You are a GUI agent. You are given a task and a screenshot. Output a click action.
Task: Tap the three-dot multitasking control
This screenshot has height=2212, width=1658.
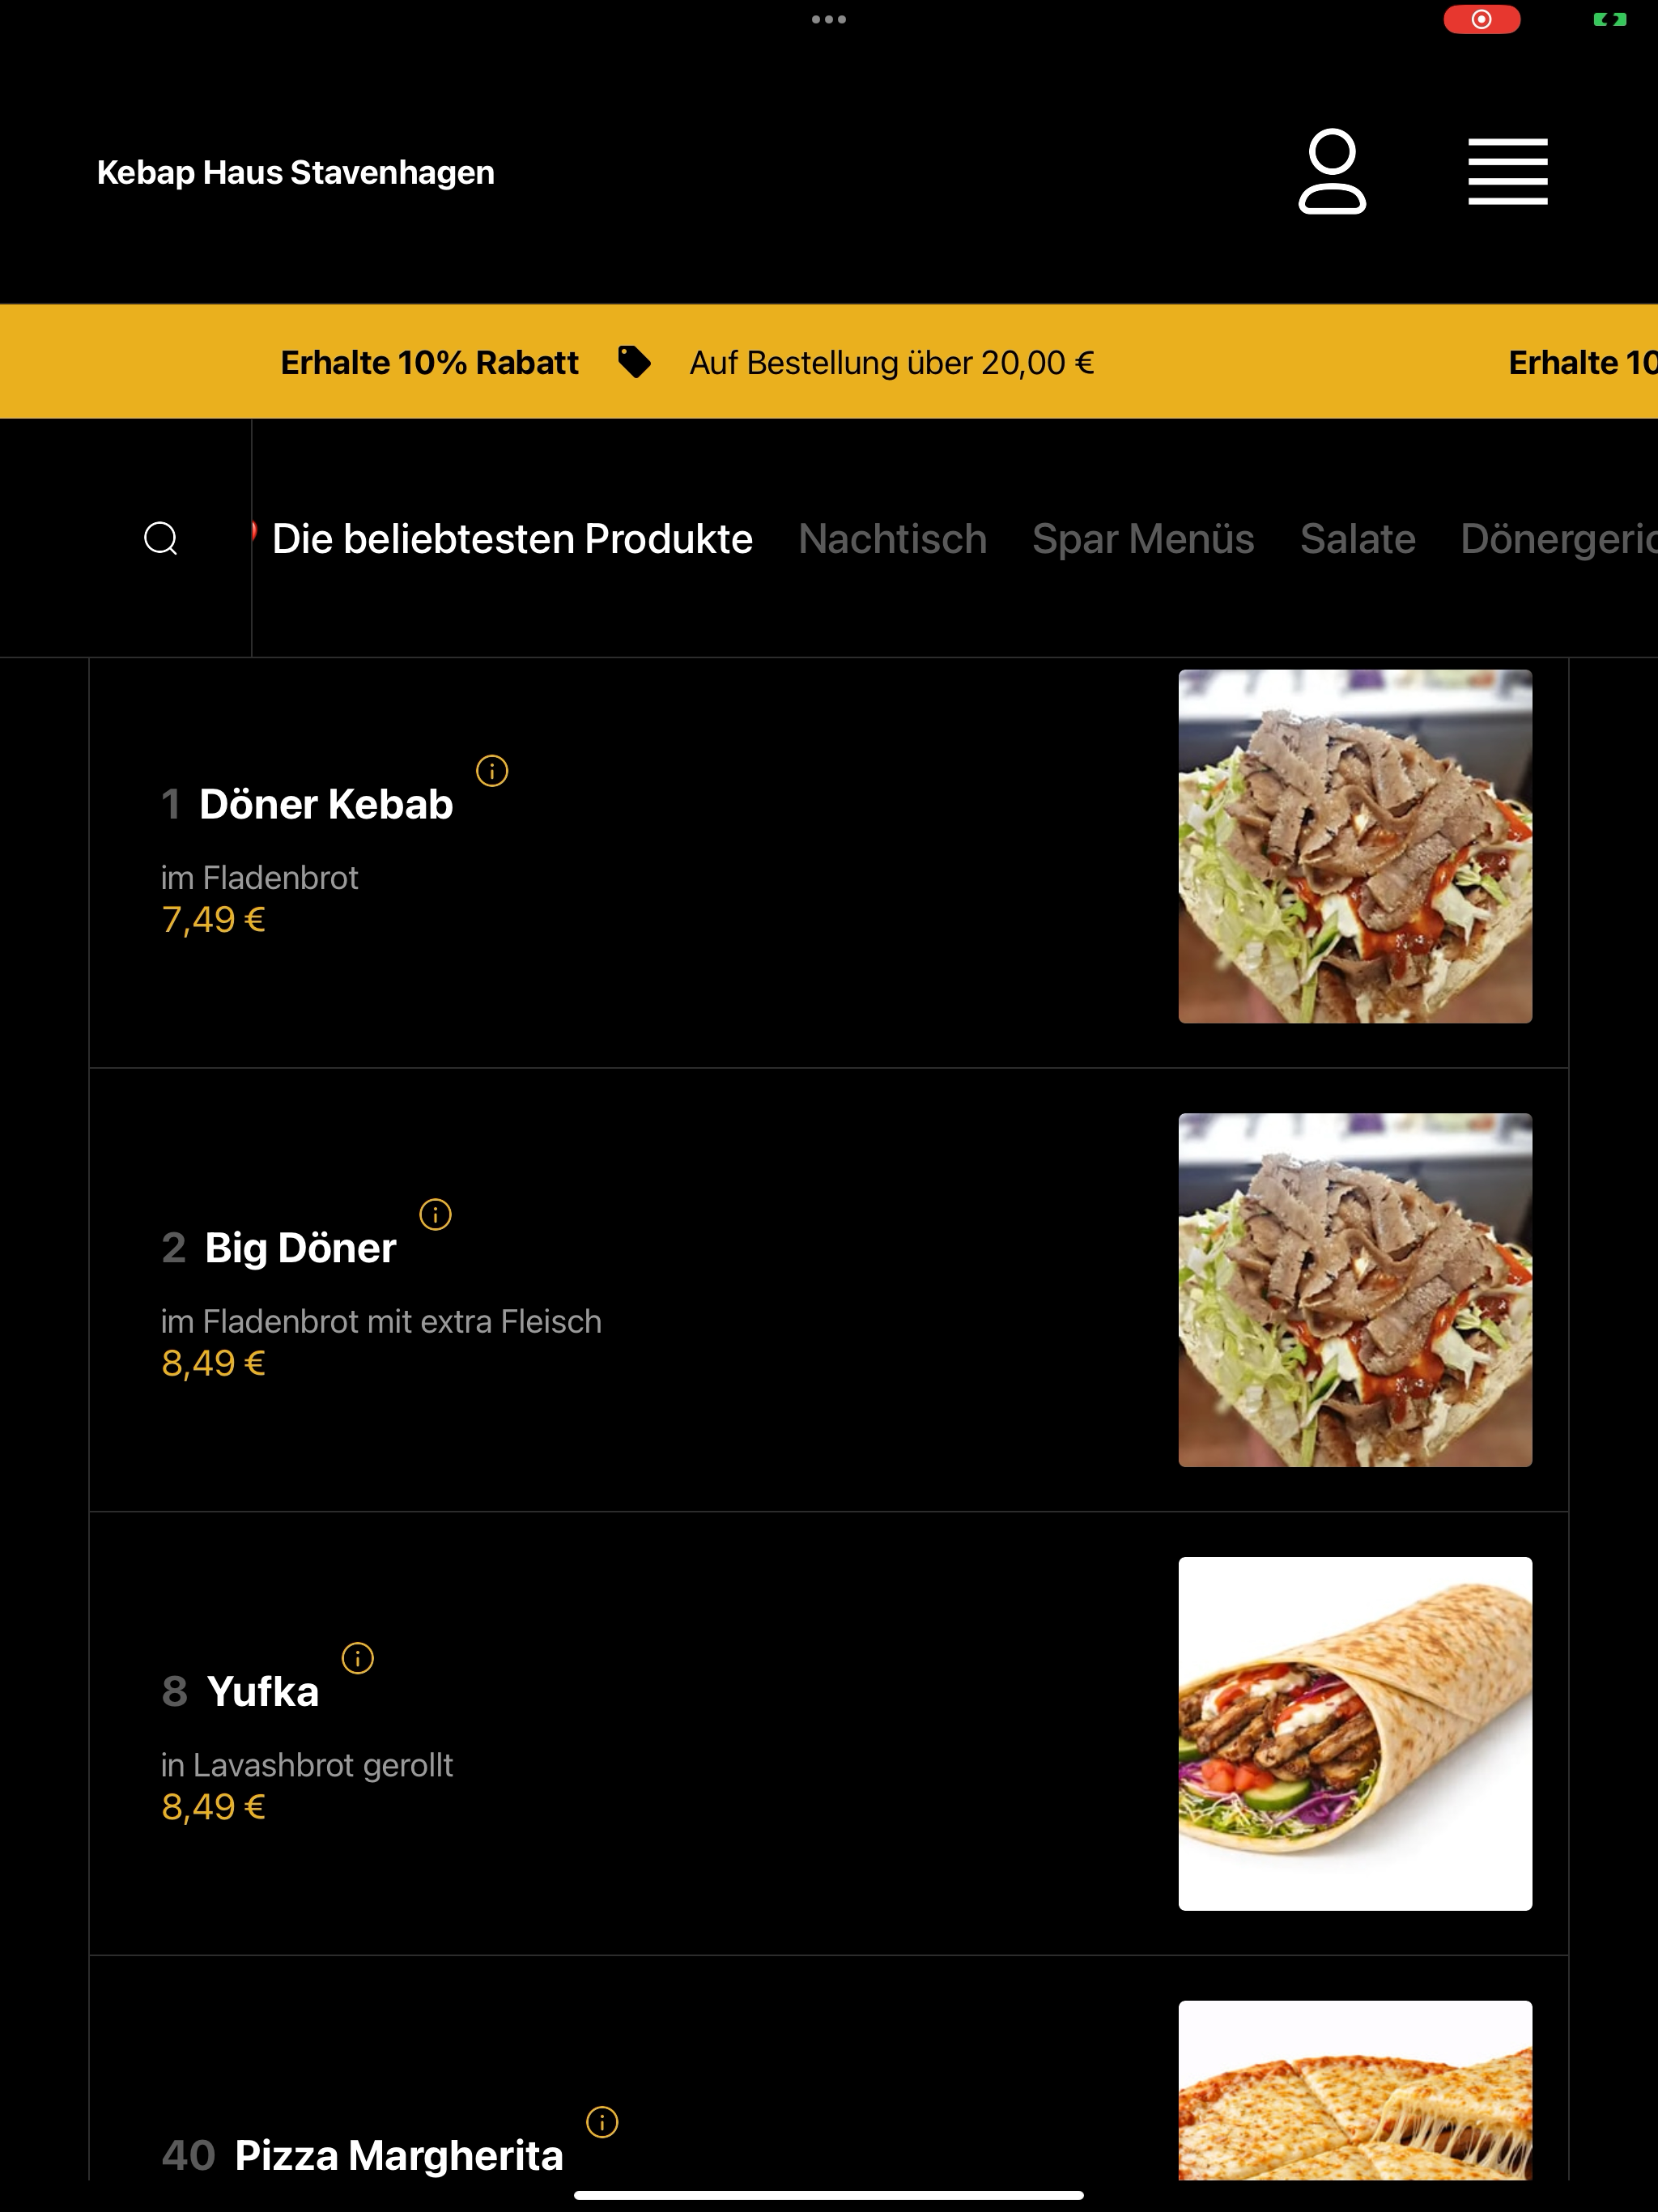pyautogui.click(x=829, y=19)
